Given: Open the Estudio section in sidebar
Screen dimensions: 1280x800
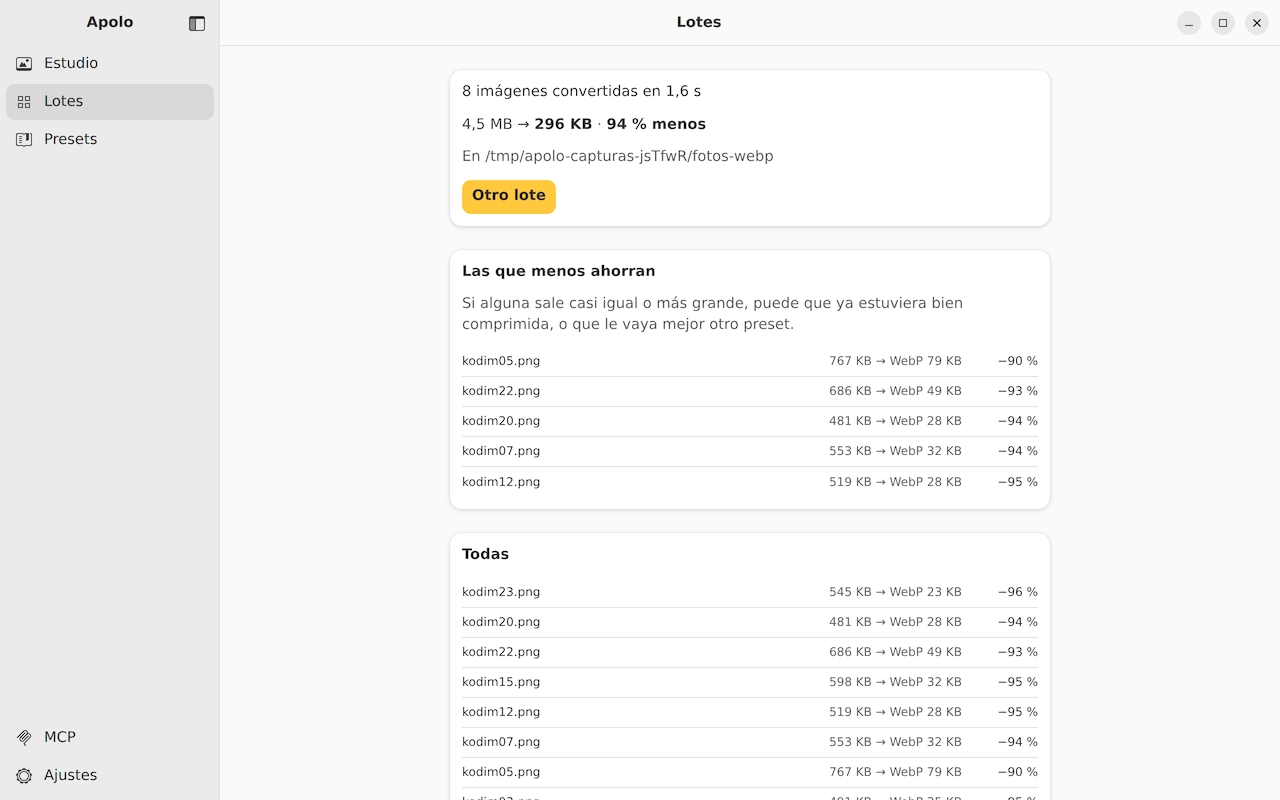Looking at the screenshot, I should tap(110, 63).
